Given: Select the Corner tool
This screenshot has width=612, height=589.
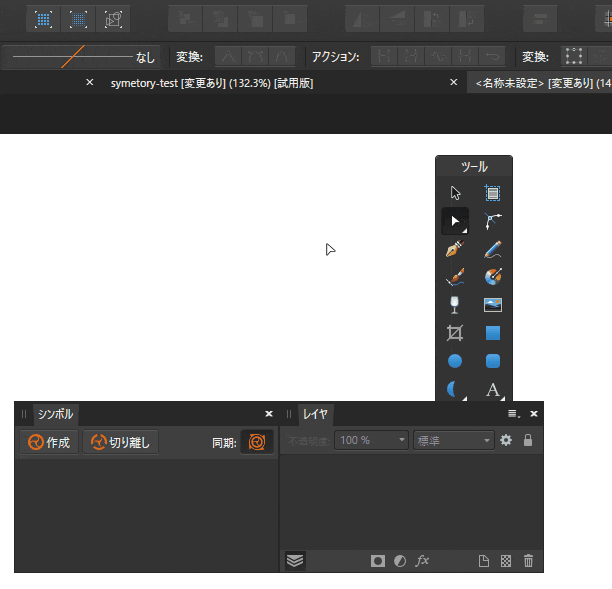Looking at the screenshot, I should (493, 221).
